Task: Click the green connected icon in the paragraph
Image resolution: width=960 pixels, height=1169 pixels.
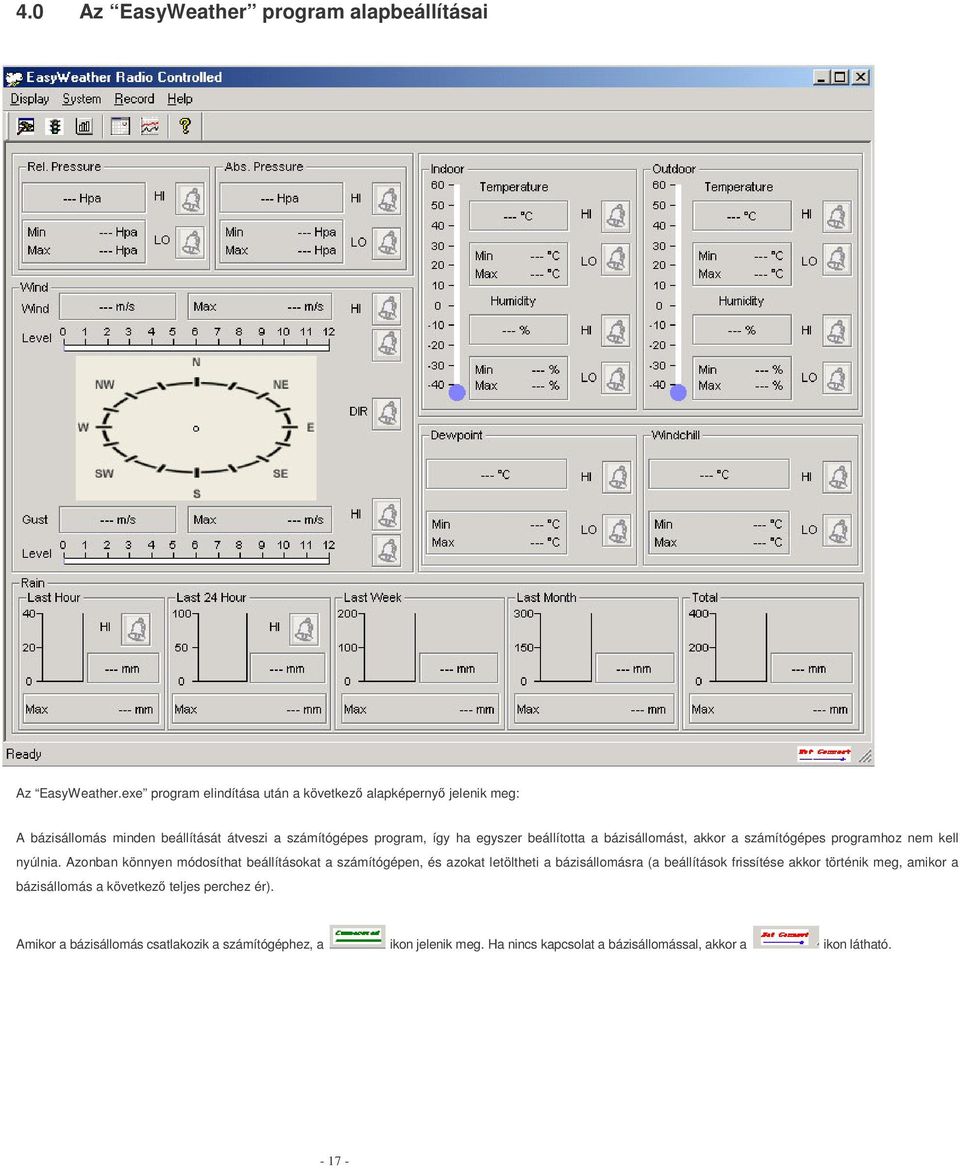Action: [357, 937]
